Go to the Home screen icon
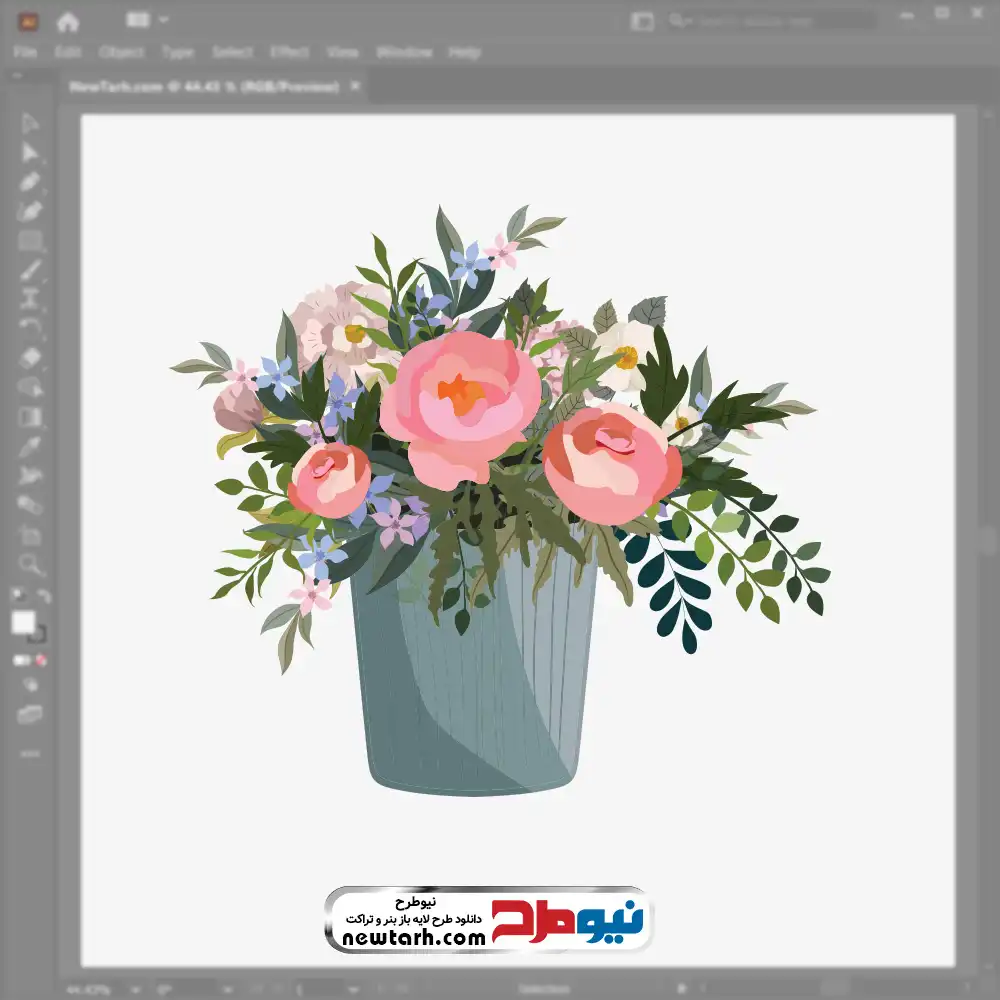Image resolution: width=1000 pixels, height=1000 pixels. coord(68,22)
